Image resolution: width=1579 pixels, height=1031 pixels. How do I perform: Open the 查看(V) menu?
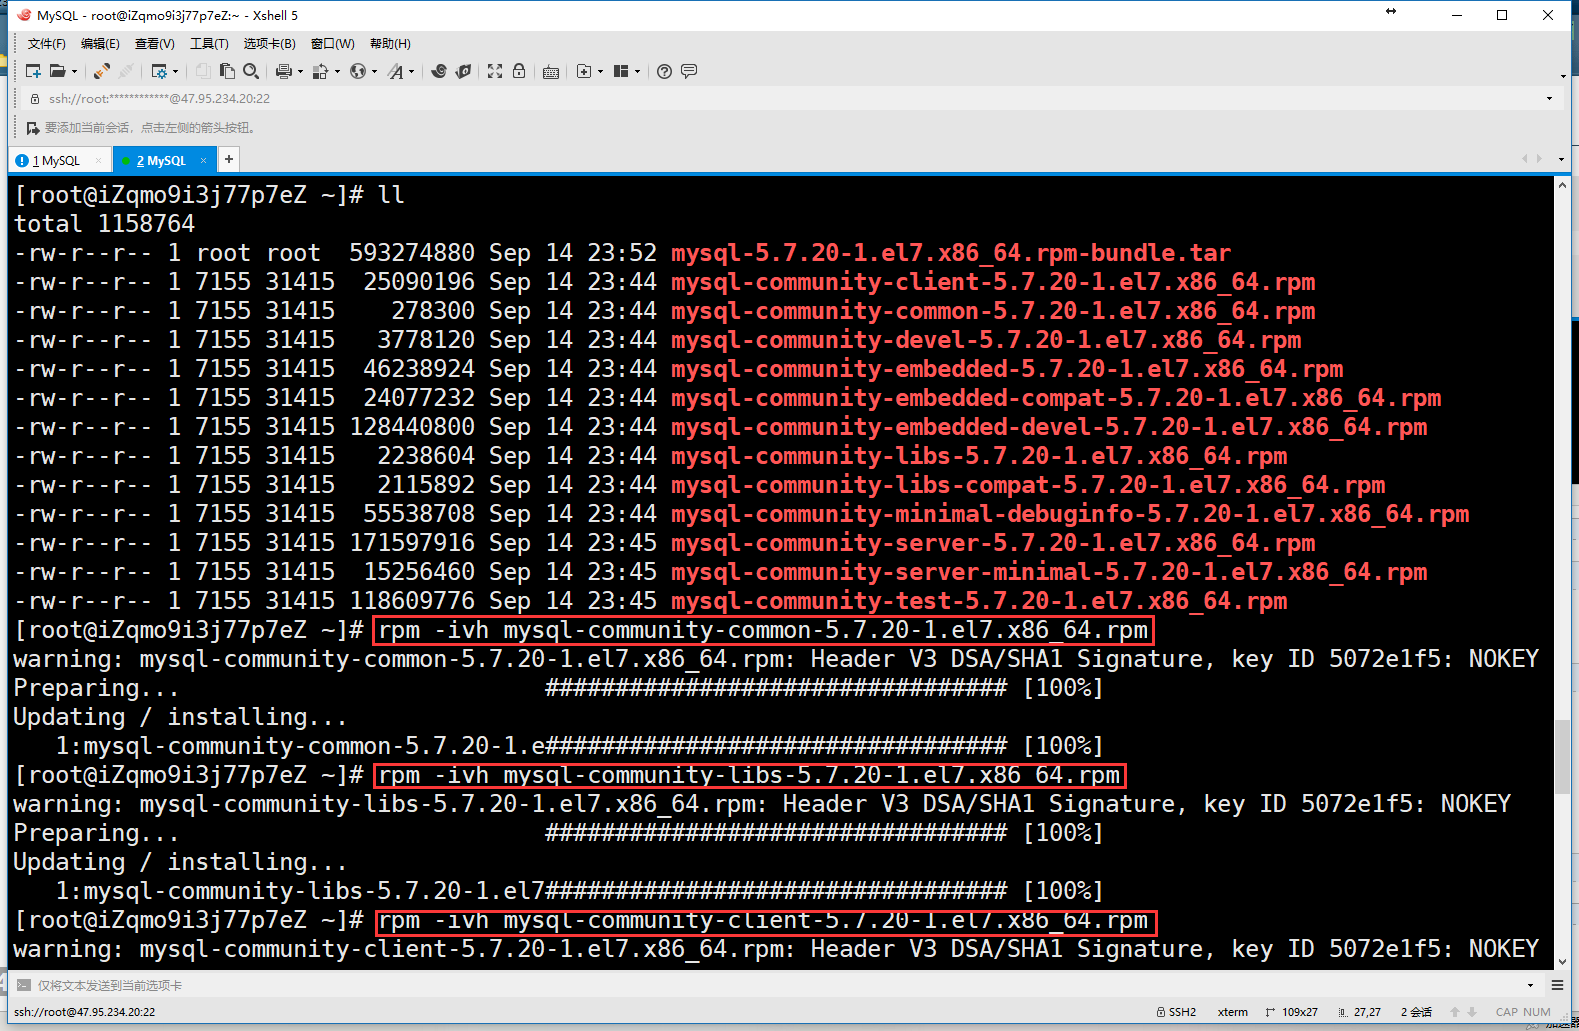click(x=155, y=44)
